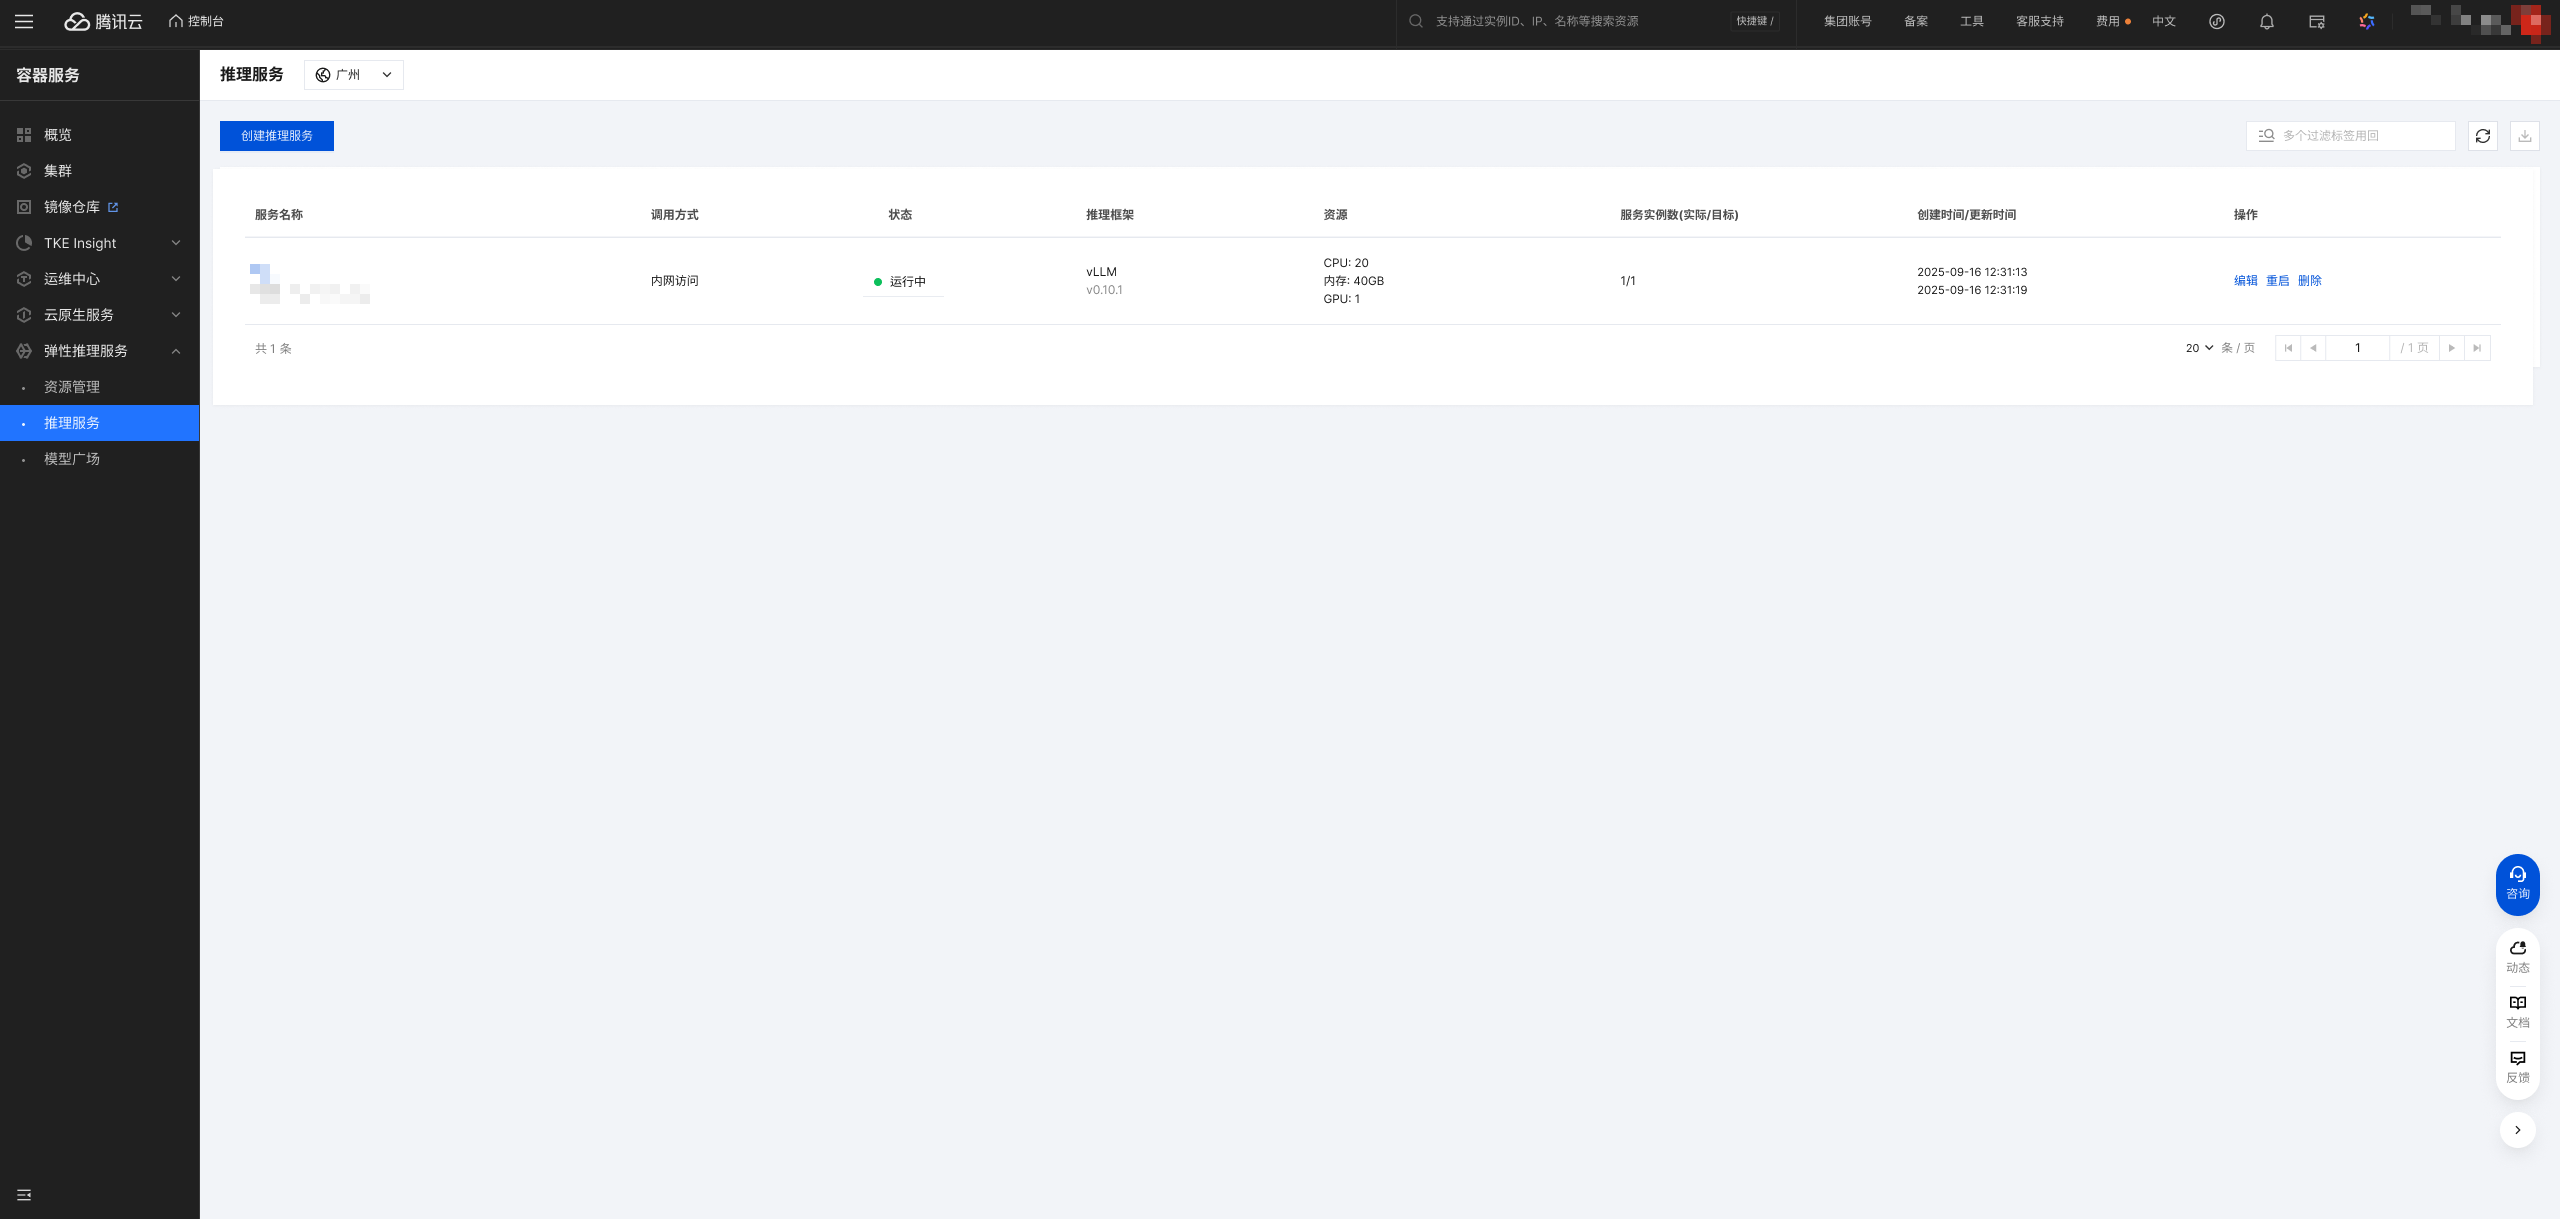Click the 动态 updates floating icon
The width and height of the screenshot is (2560, 1219).
pos(2517,956)
